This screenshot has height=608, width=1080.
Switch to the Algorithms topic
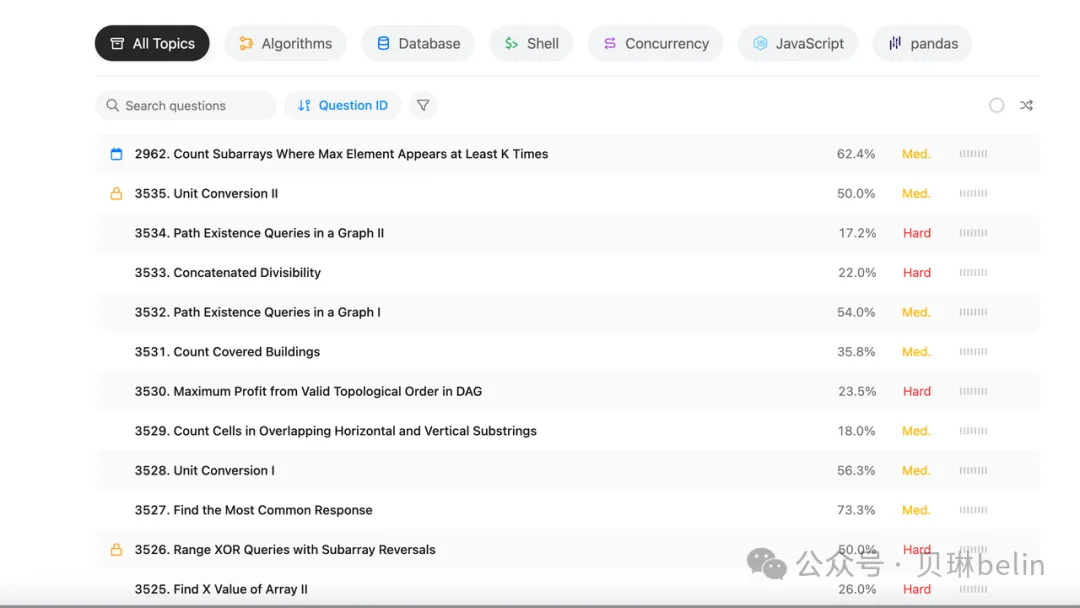[285, 43]
